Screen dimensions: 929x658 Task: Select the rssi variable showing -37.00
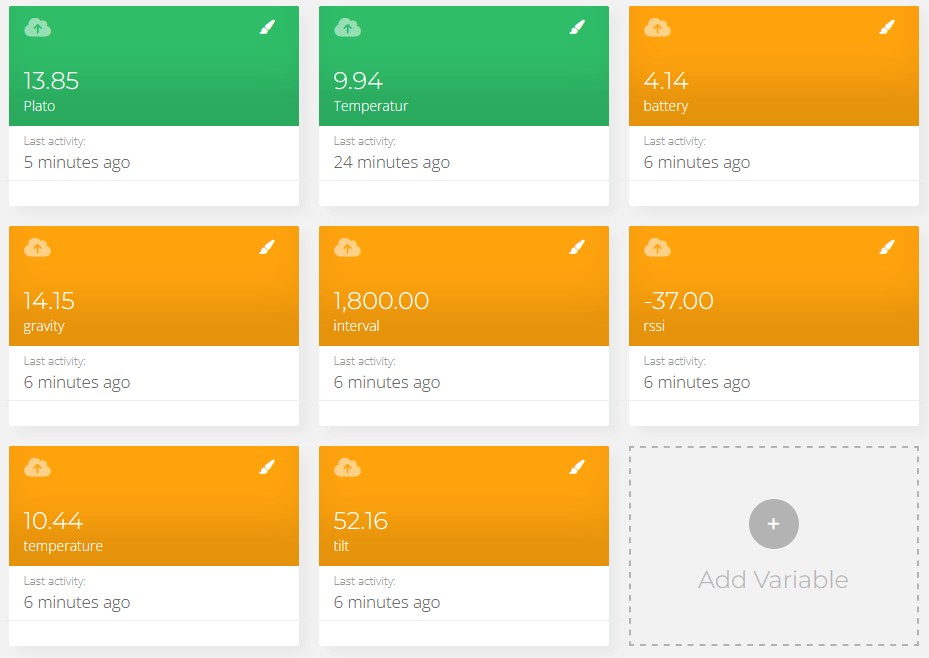(678, 301)
